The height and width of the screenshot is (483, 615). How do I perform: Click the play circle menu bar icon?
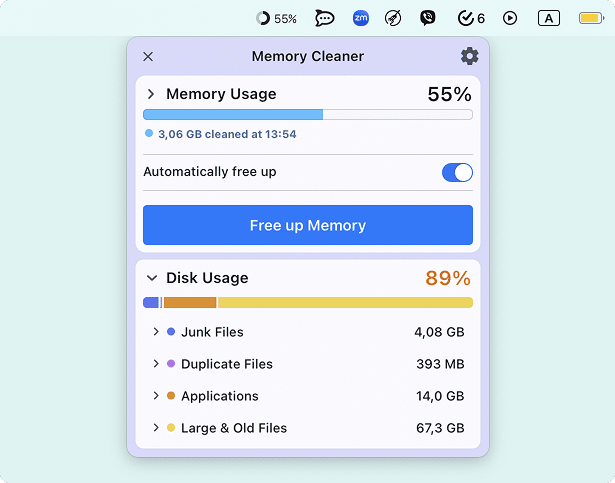(510, 18)
